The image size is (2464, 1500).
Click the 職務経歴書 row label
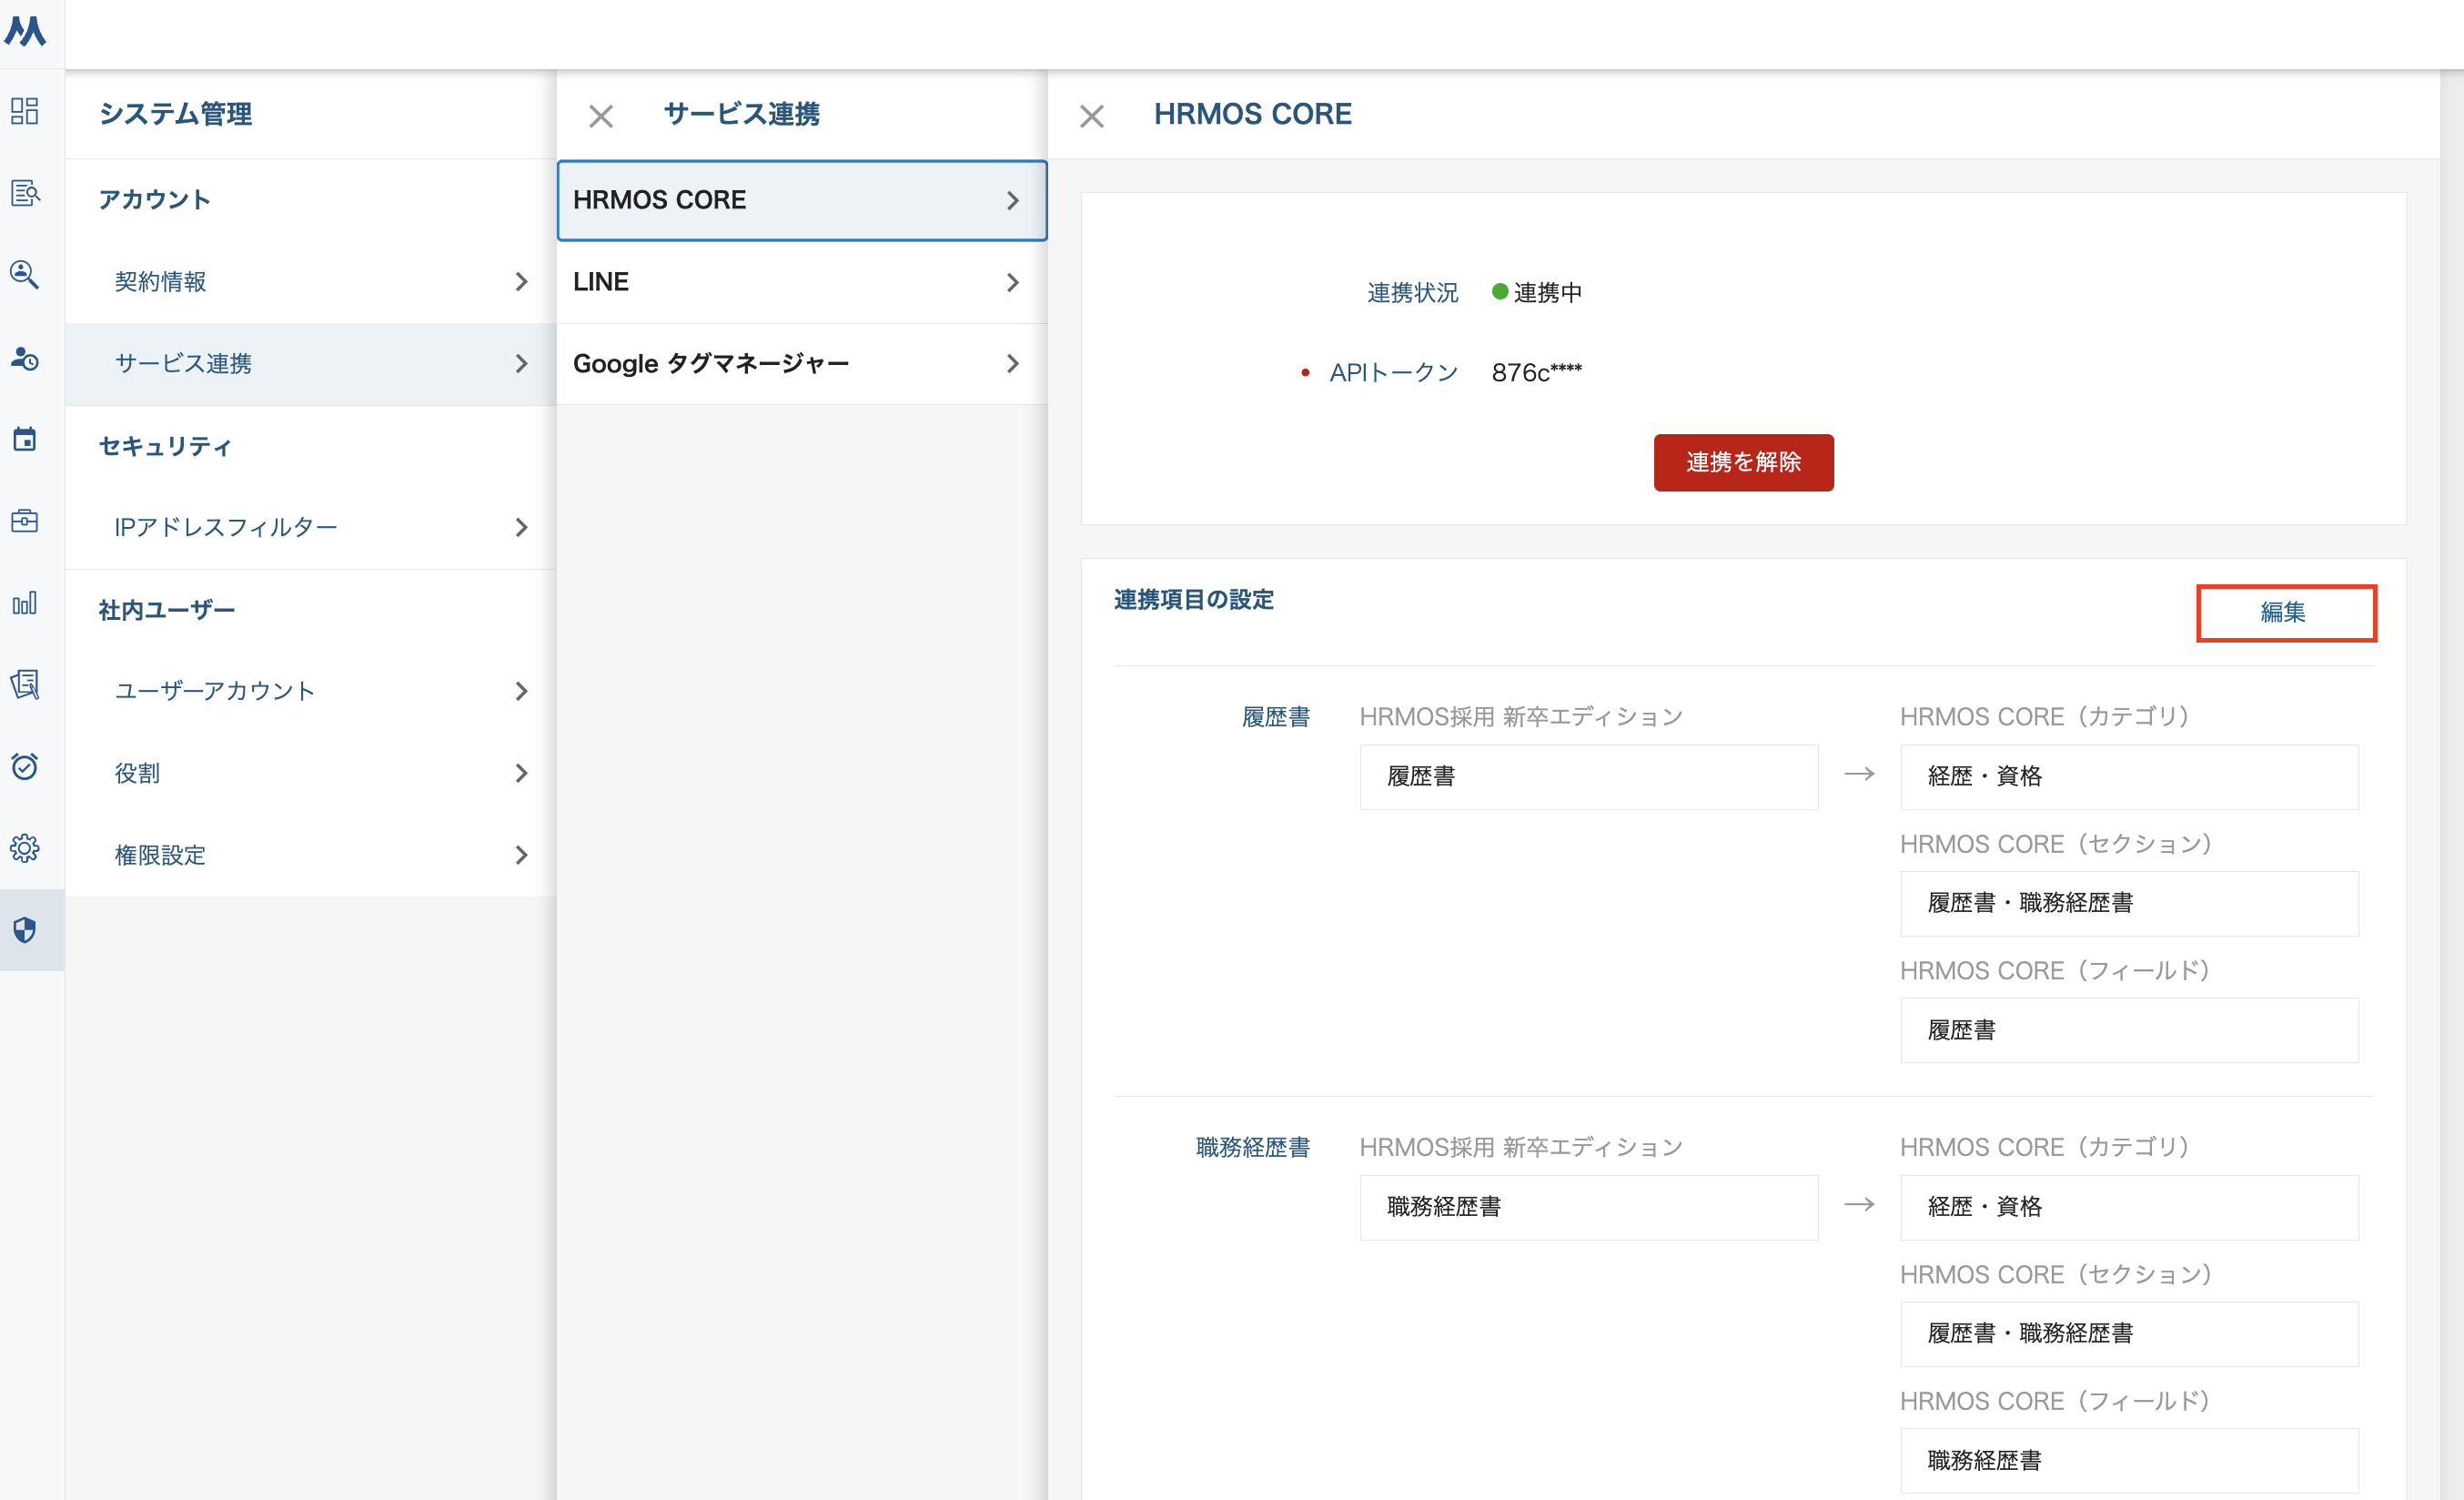point(1253,1148)
